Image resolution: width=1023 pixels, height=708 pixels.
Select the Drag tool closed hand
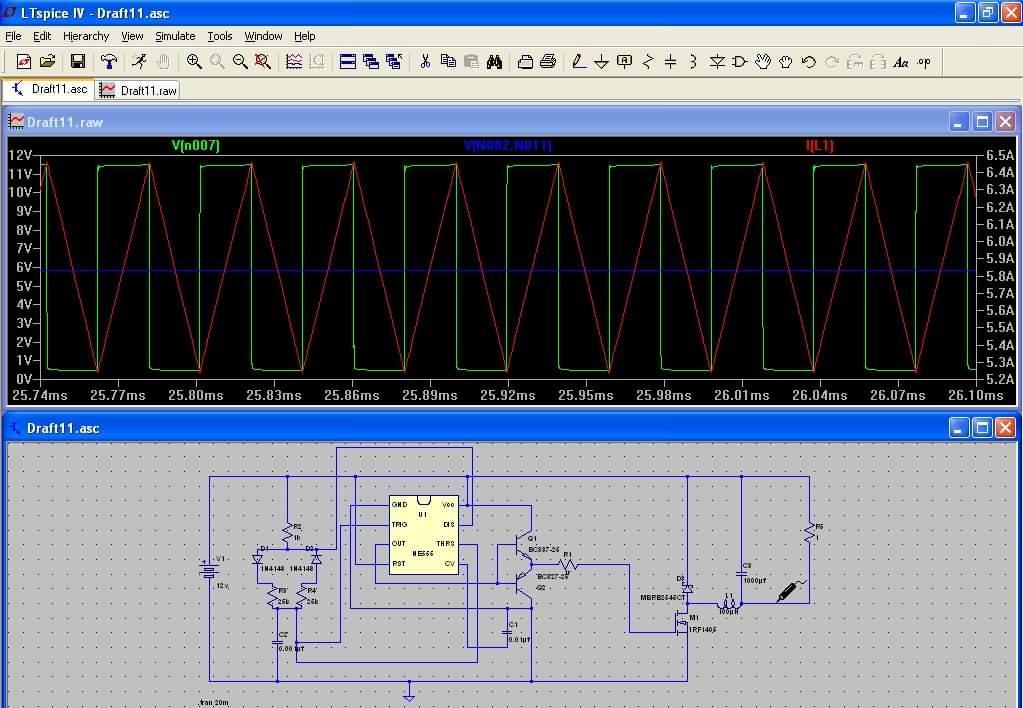click(x=786, y=62)
